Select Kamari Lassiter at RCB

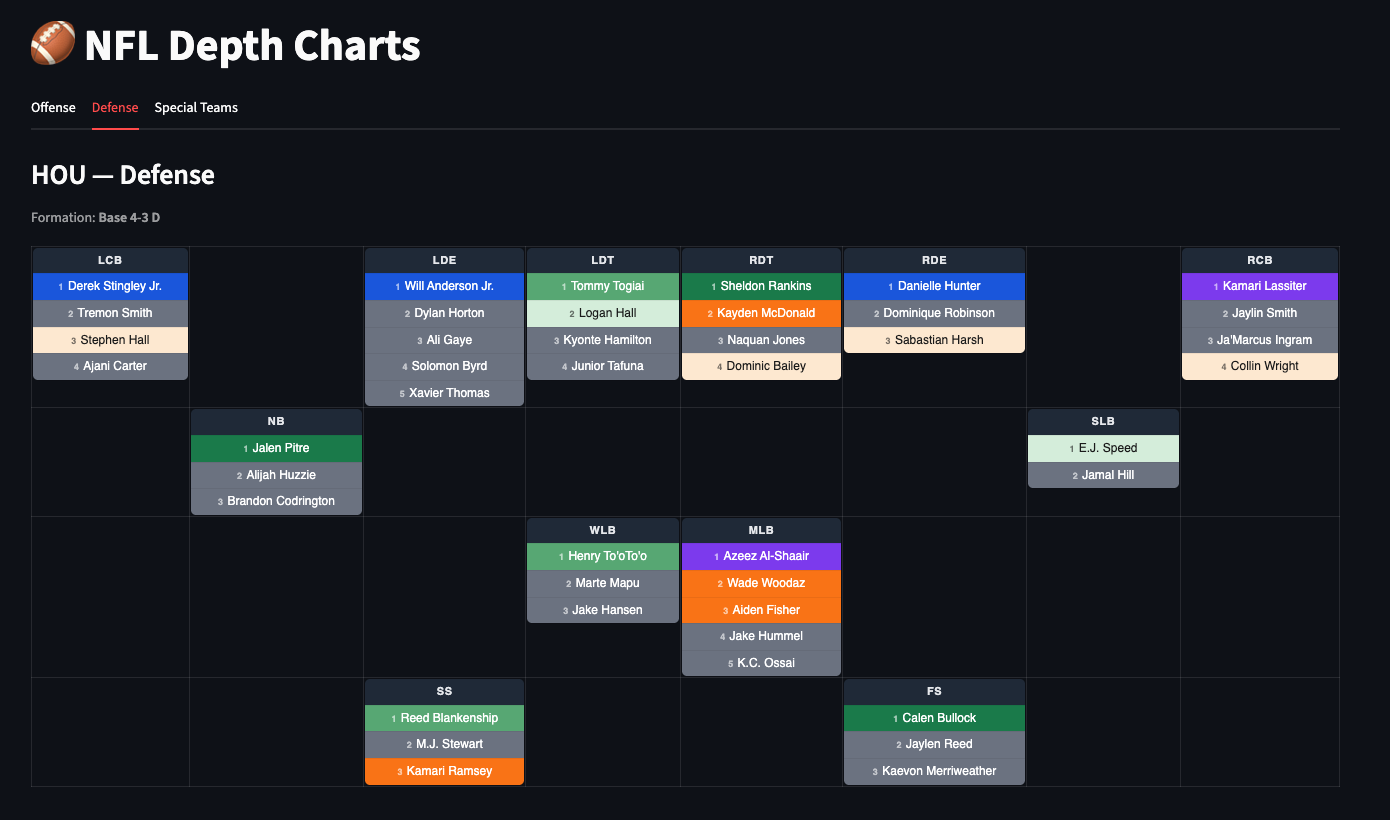[x=1260, y=286]
